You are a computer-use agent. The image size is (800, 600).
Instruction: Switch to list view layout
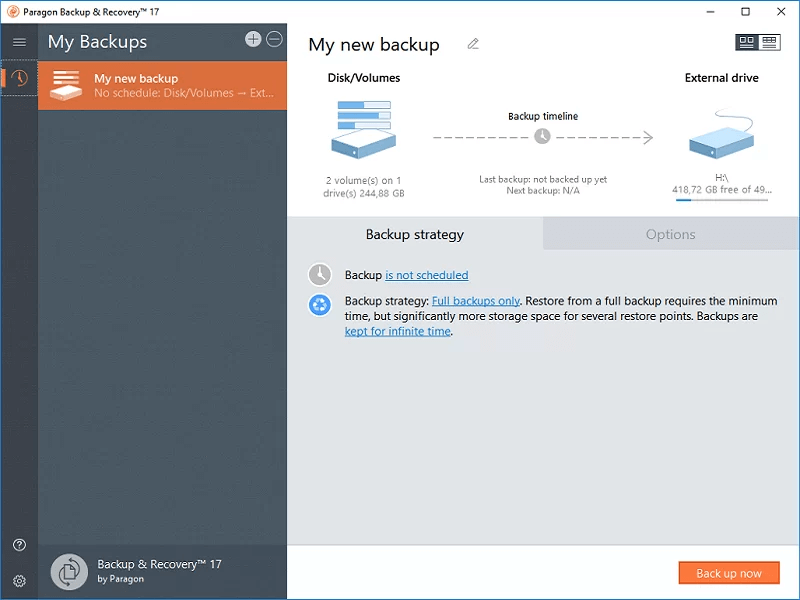768,42
